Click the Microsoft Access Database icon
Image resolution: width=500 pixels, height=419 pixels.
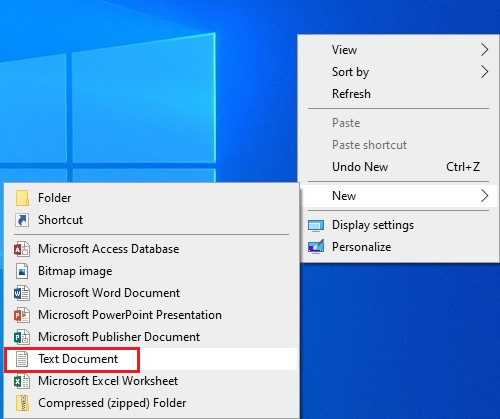tap(22, 249)
